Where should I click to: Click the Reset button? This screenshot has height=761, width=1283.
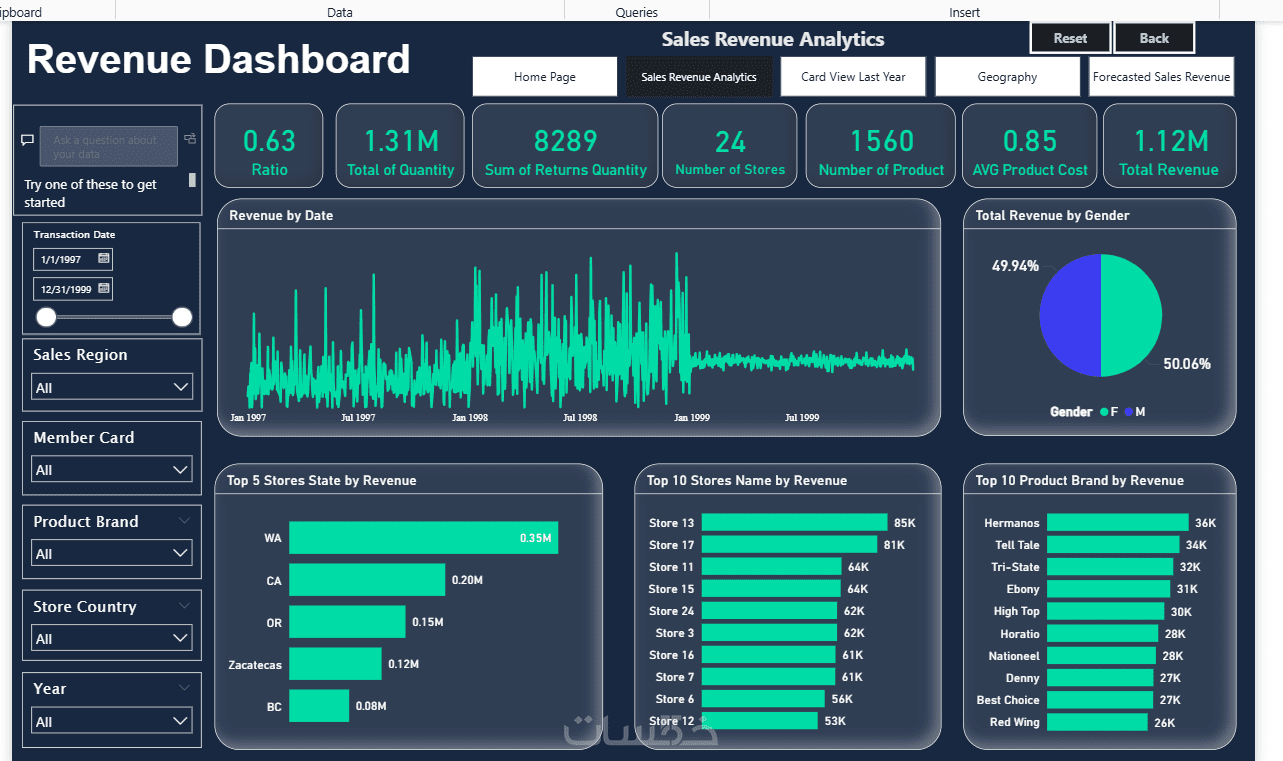point(1070,38)
